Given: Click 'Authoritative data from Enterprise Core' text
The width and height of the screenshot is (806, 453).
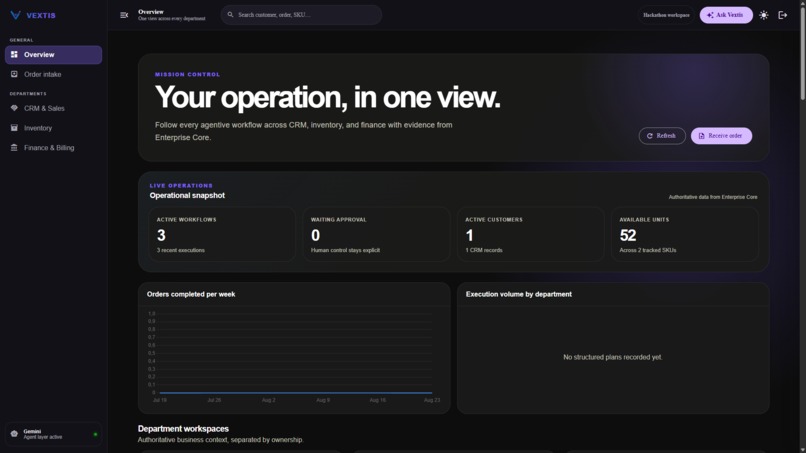Looking at the screenshot, I should pos(712,197).
